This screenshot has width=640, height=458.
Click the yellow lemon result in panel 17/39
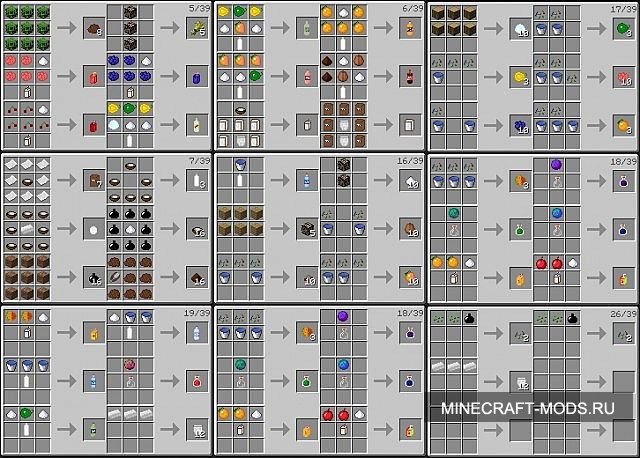pos(520,76)
